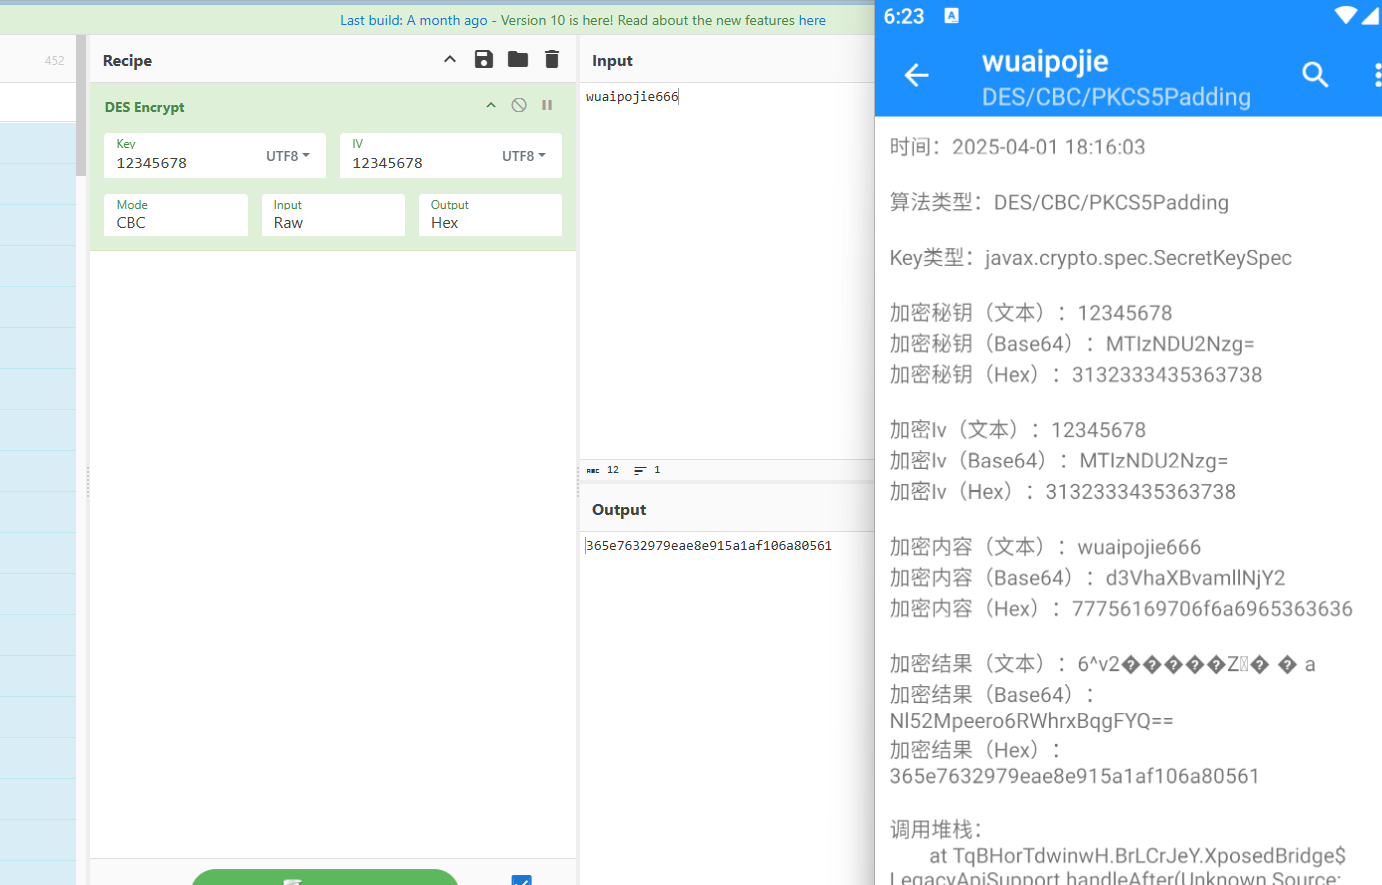Clear the recipe with the trash icon
Screen dimensions: 1382x885
tap(552, 59)
